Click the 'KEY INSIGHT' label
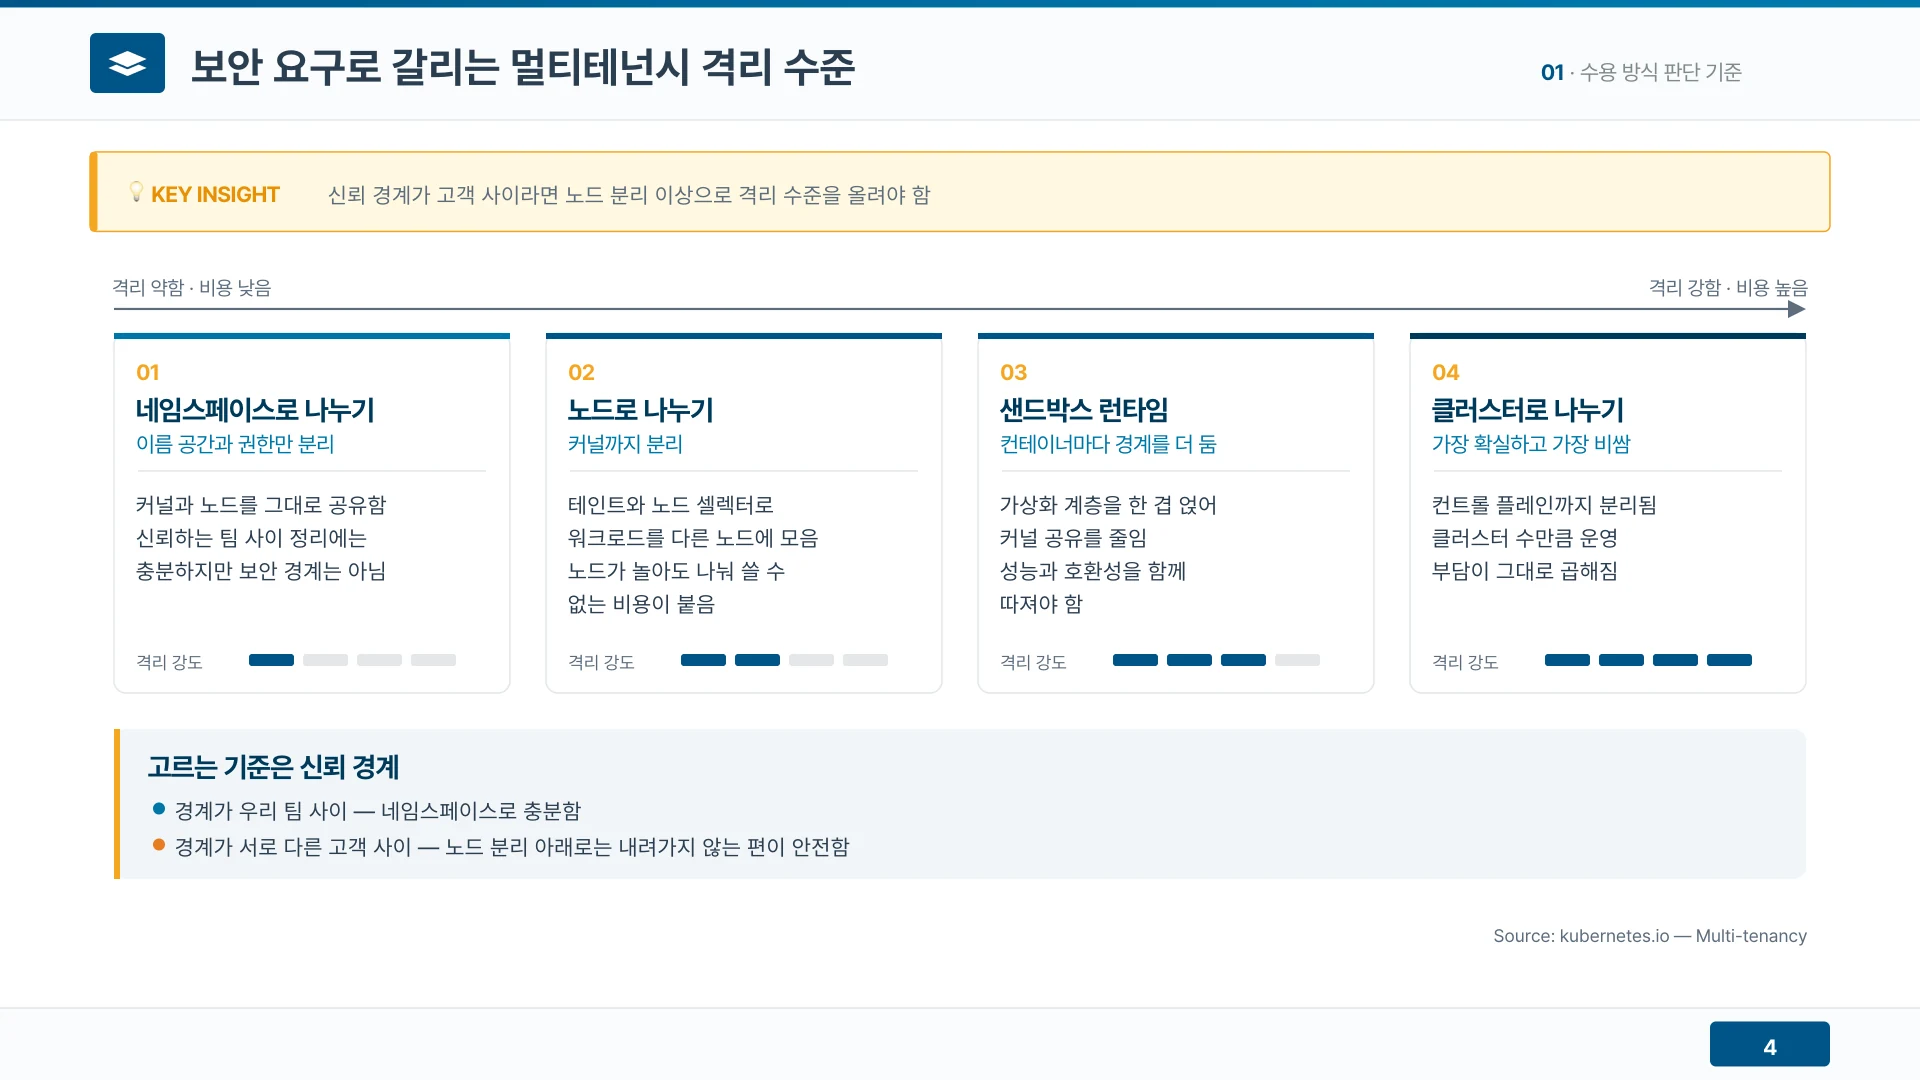Image resolution: width=1920 pixels, height=1080 pixels. pos(215,194)
